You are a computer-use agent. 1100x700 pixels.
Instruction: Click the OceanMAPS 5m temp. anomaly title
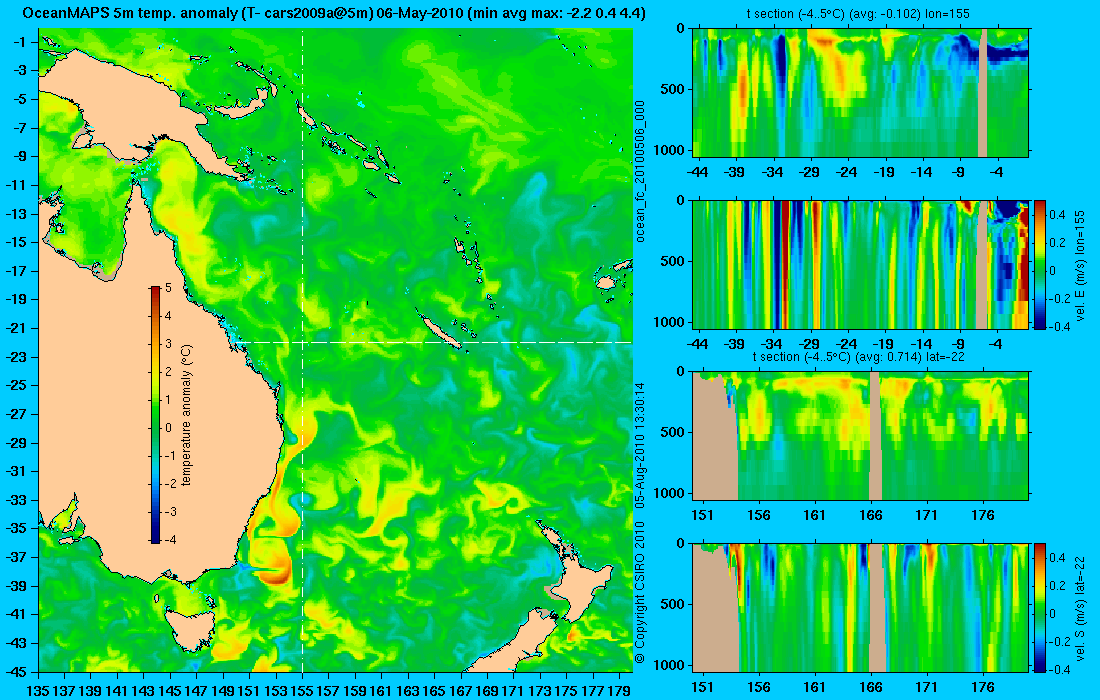click(x=334, y=13)
